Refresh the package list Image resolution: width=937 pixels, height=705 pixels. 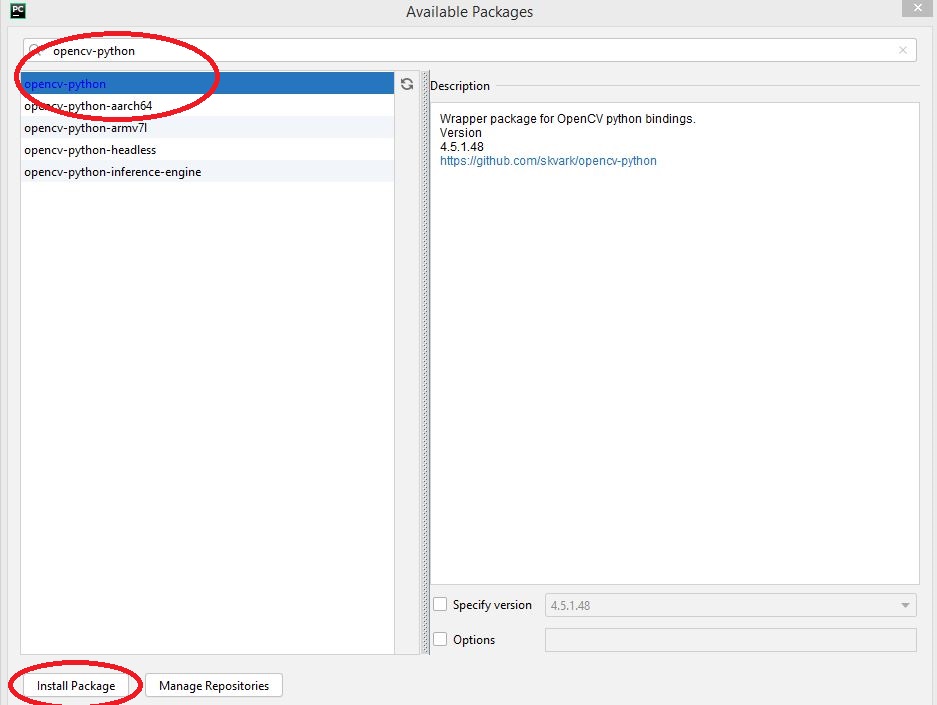[407, 85]
